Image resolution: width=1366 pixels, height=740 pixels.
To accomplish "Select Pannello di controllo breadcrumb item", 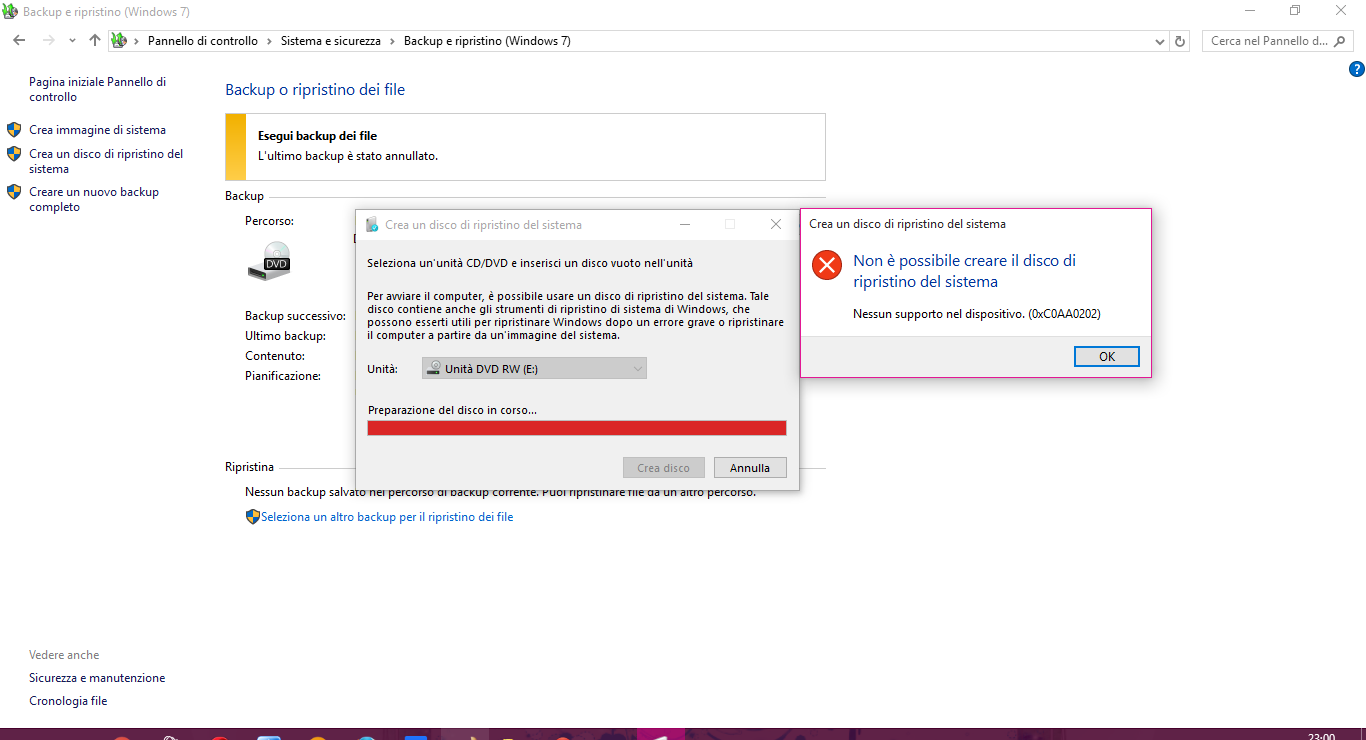I will 202,41.
